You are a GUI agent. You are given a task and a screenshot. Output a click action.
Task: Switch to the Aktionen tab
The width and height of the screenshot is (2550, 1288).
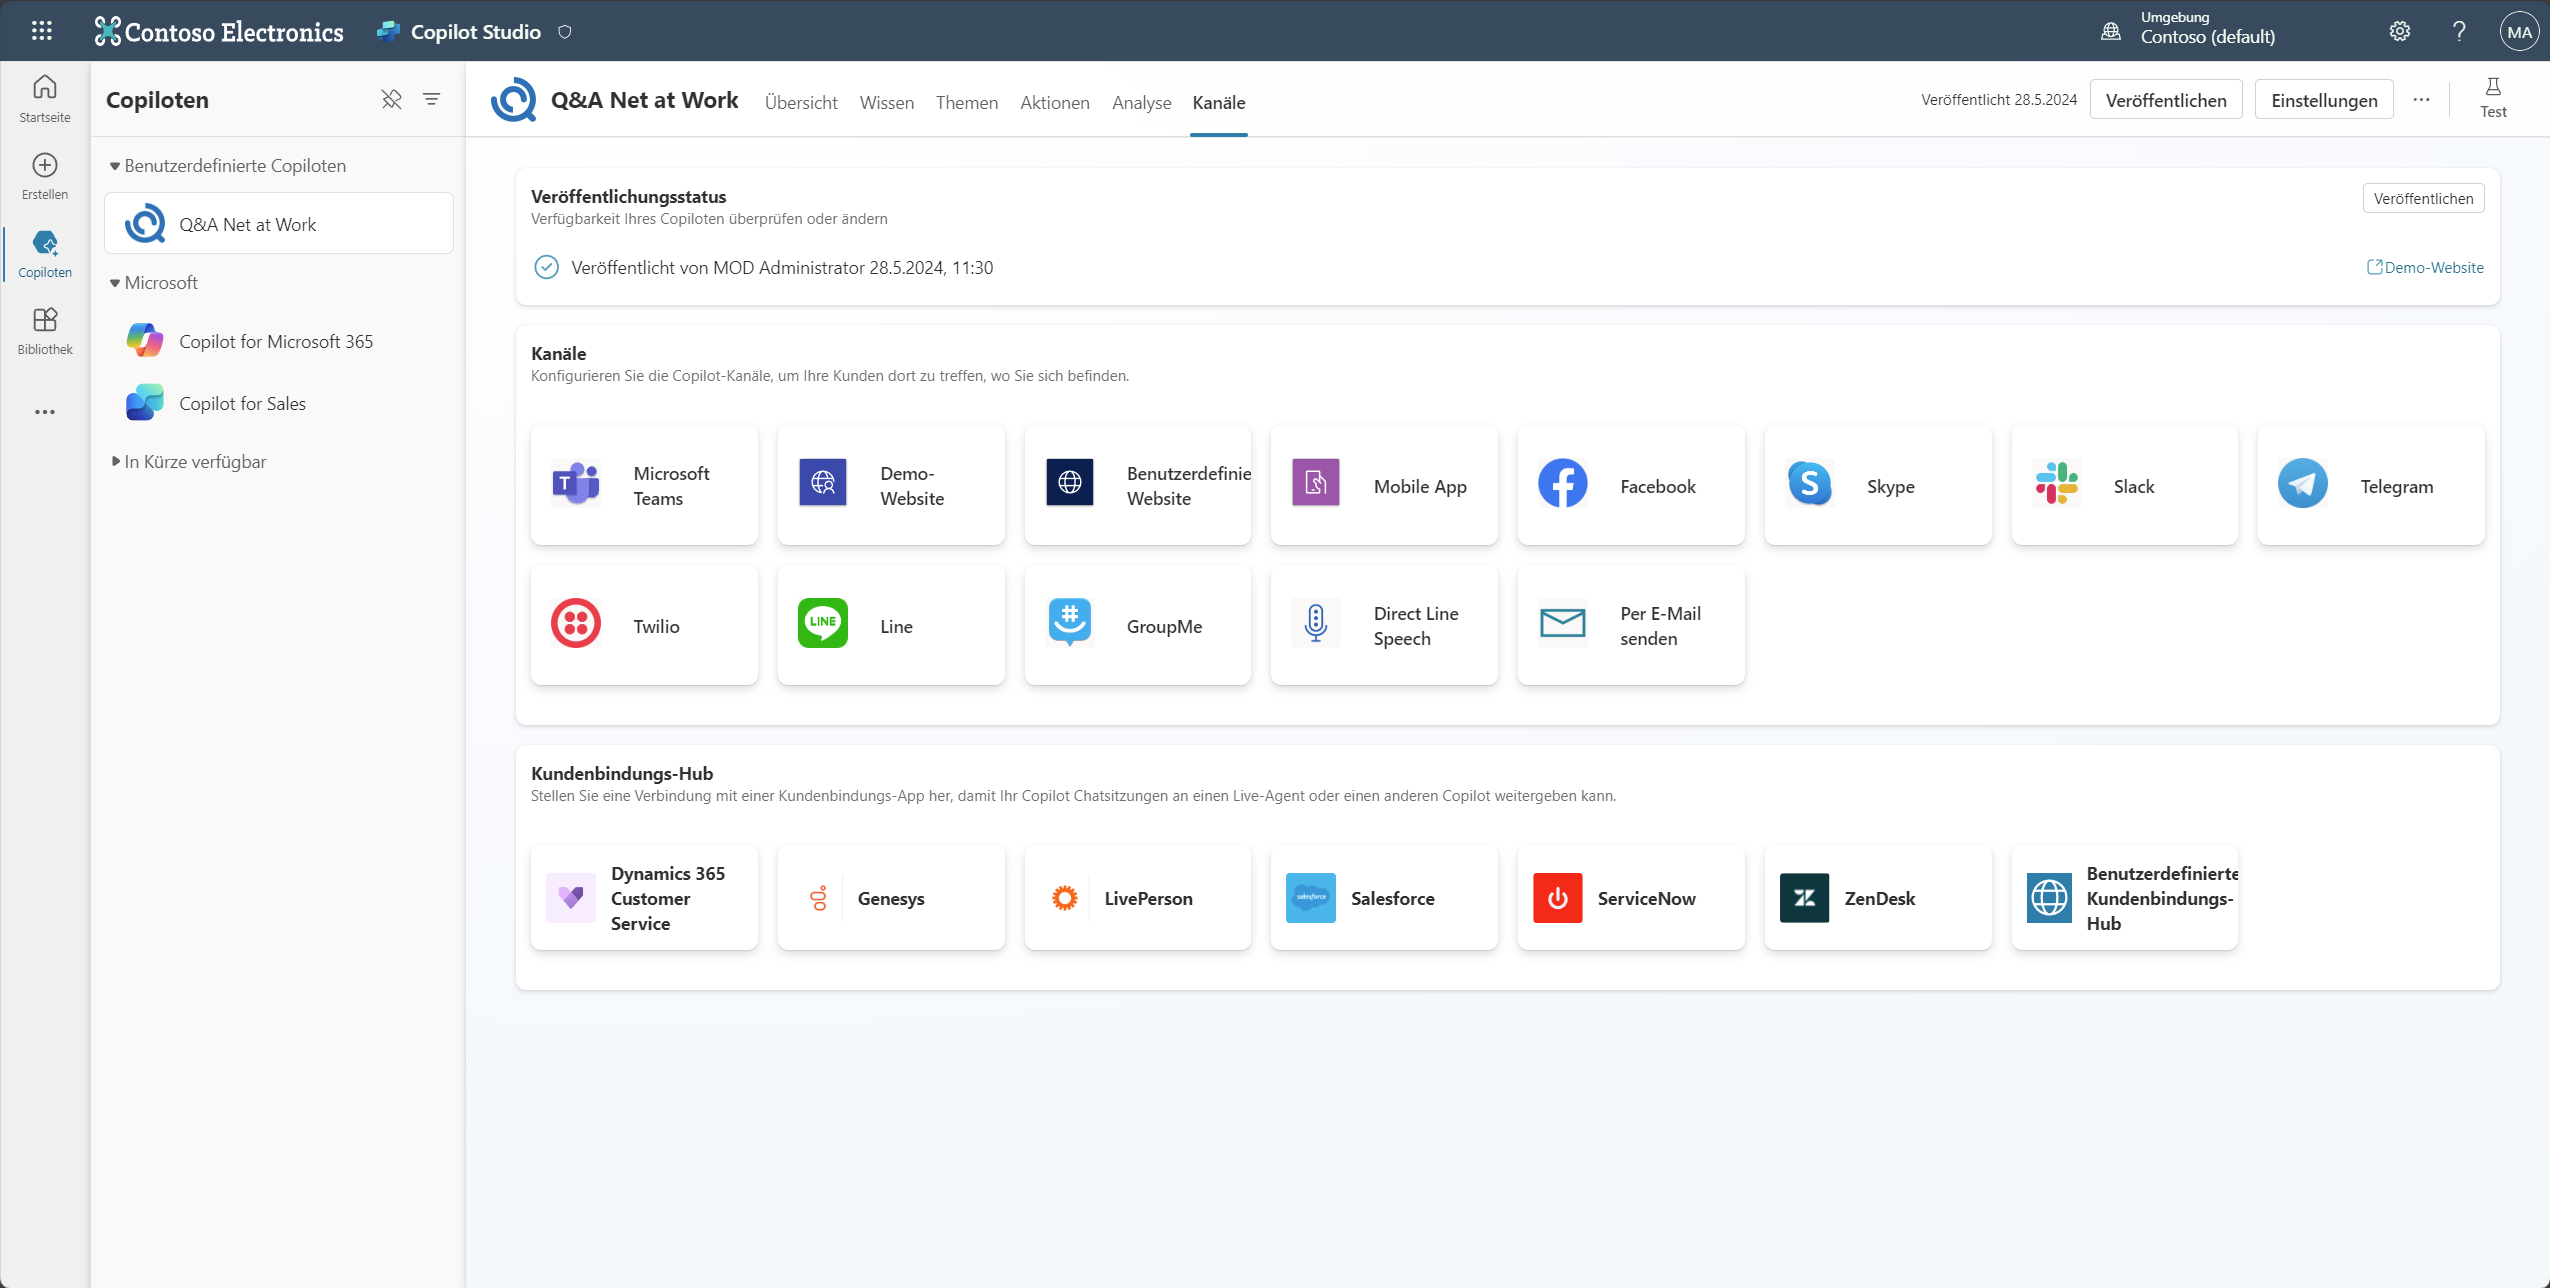coord(1054,102)
